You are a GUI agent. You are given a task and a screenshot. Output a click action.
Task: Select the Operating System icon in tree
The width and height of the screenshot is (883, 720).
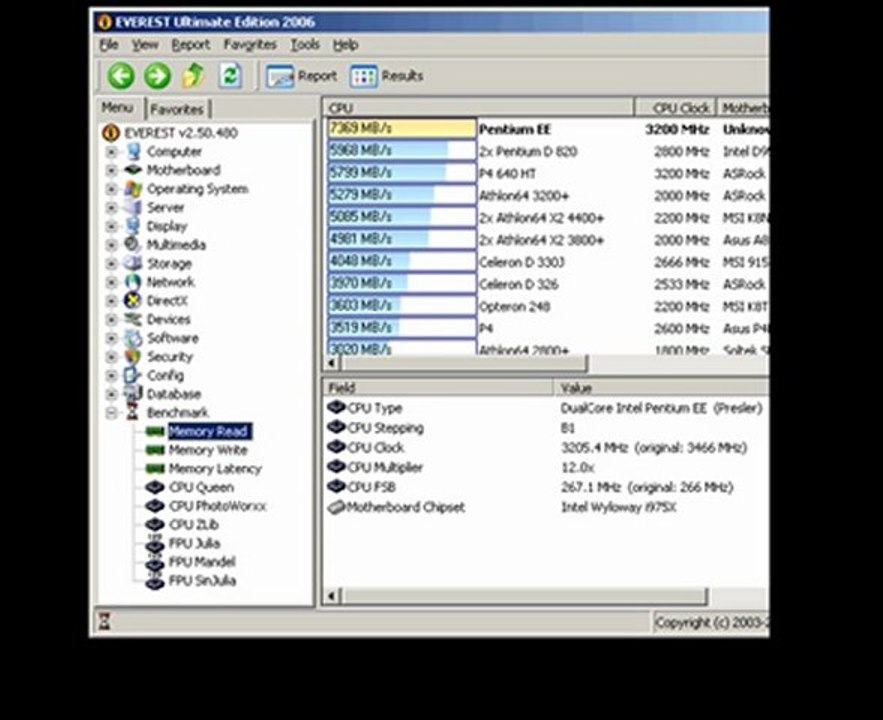click(133, 189)
